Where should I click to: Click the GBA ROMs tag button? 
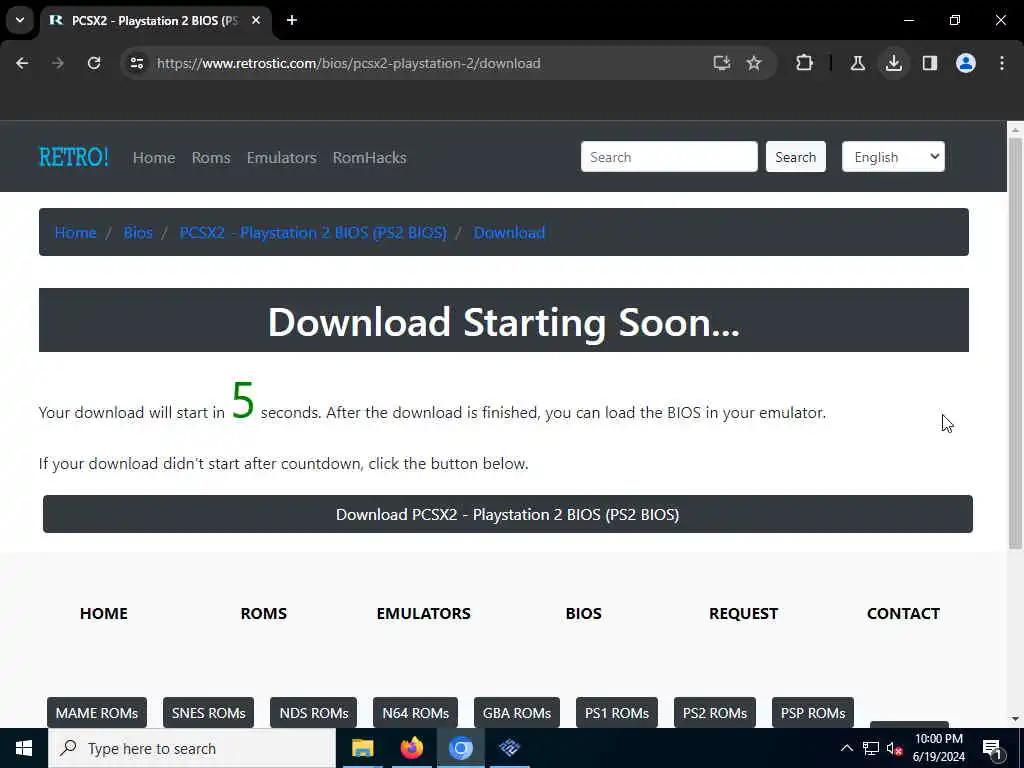517,712
